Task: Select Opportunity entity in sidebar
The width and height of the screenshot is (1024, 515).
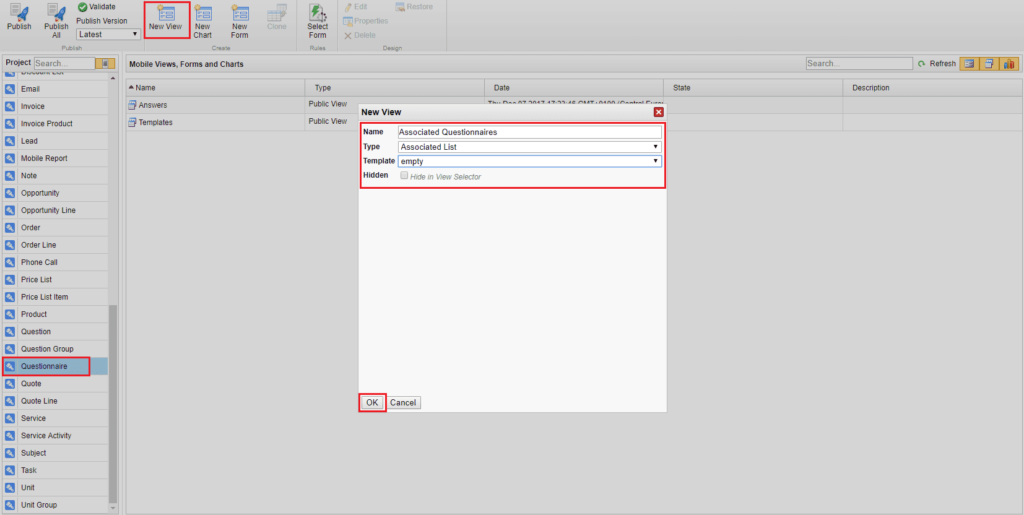Action: pyautogui.click(x=40, y=193)
